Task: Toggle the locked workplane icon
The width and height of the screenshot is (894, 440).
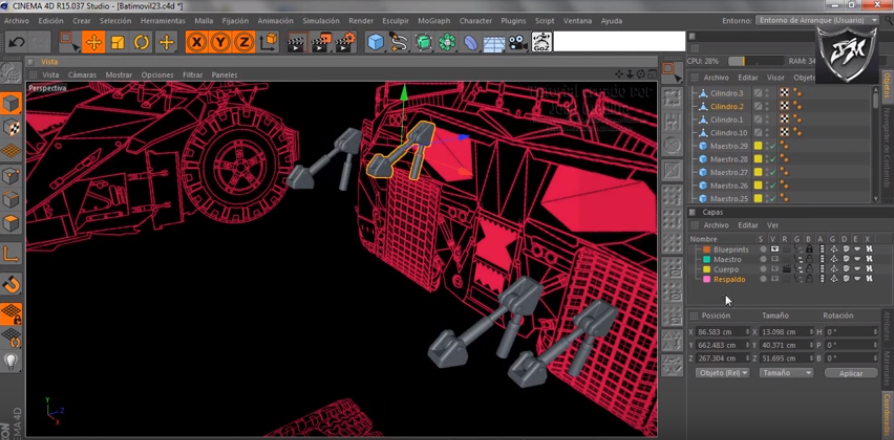Action: click(11, 313)
